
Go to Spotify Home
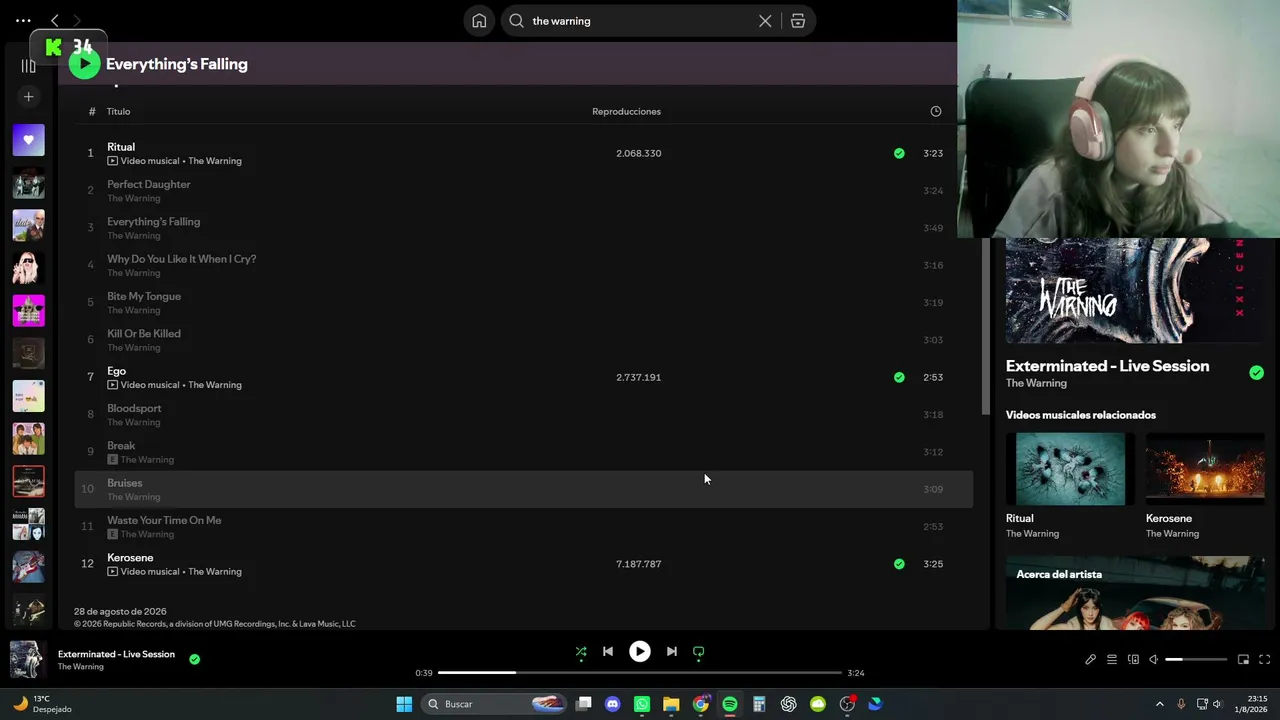coord(479,21)
